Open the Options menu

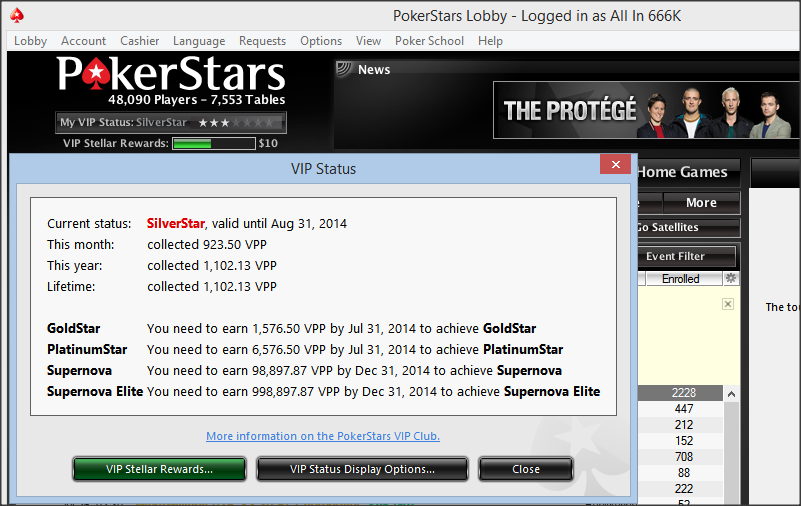pyautogui.click(x=321, y=41)
